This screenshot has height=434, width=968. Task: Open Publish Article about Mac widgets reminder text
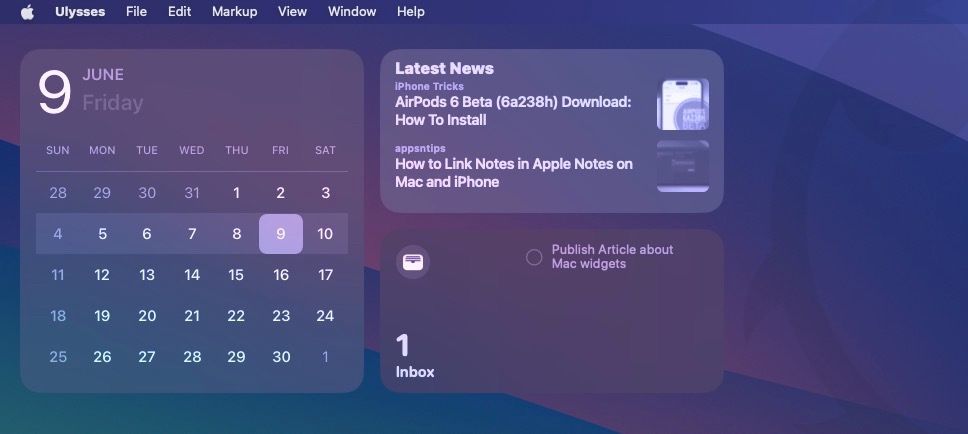coord(612,257)
